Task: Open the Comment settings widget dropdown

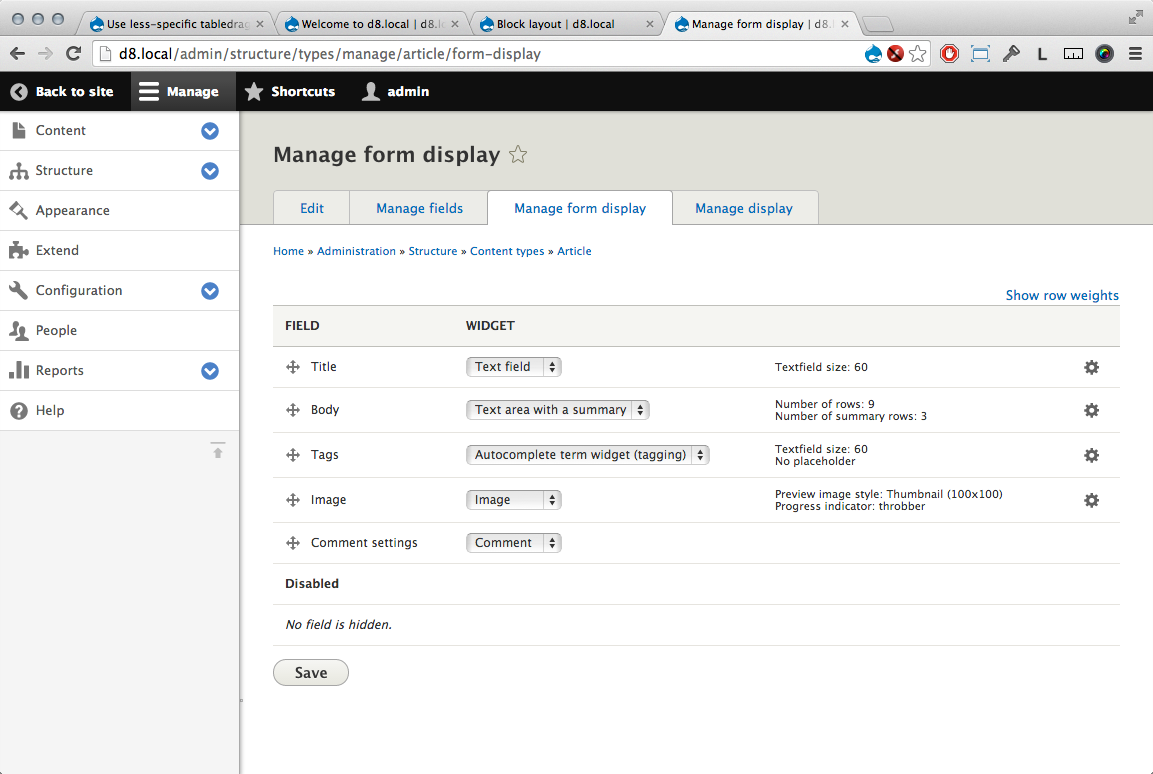Action: [x=513, y=542]
